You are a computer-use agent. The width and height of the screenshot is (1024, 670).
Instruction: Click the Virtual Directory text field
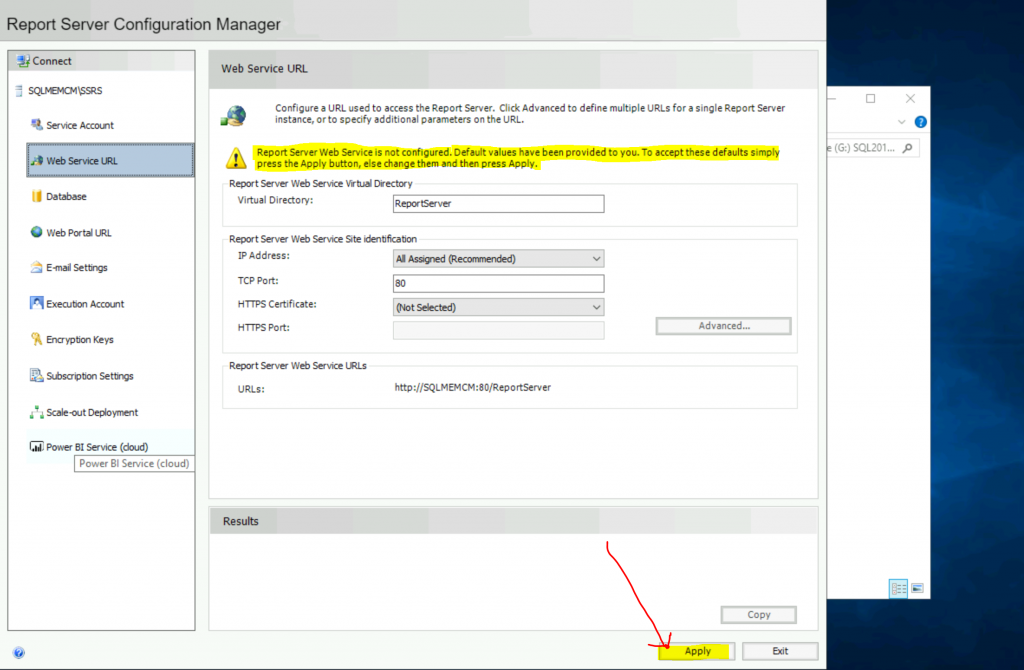(x=499, y=204)
